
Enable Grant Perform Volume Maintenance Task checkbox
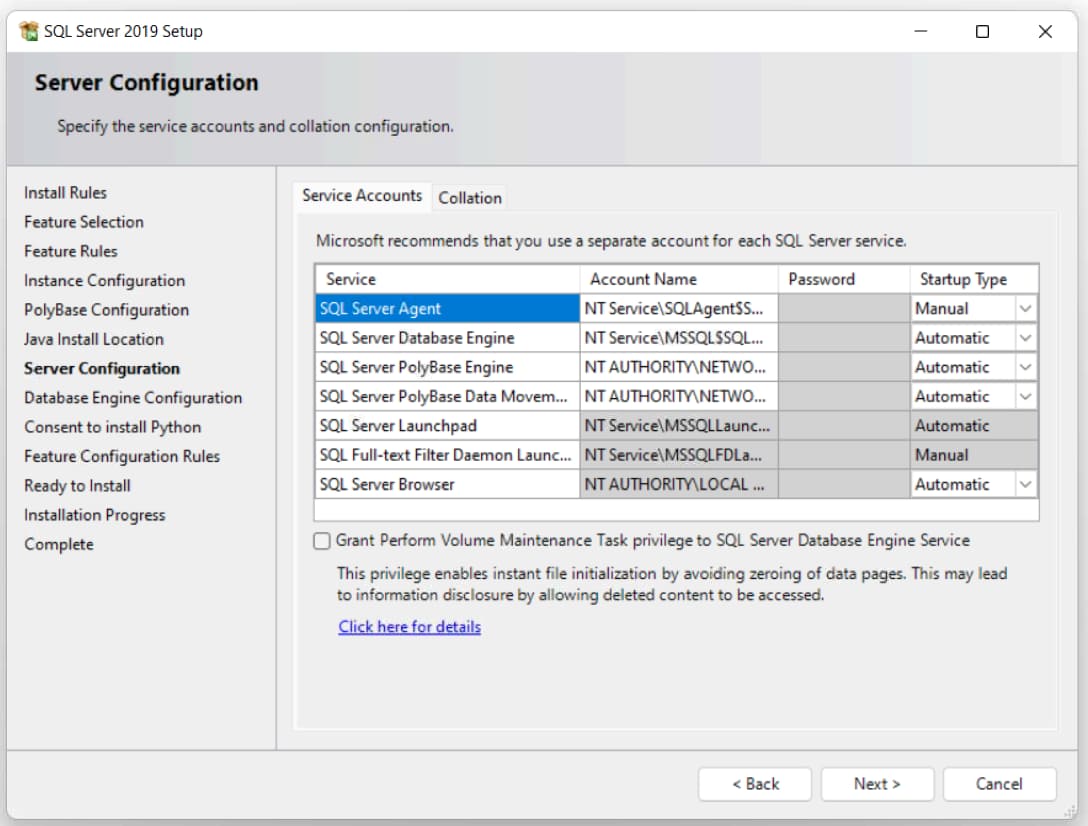[x=322, y=541]
